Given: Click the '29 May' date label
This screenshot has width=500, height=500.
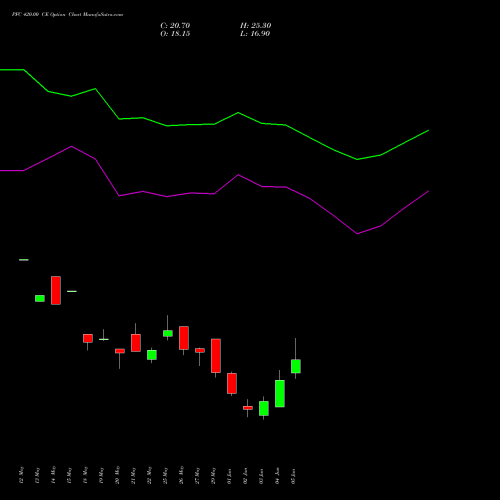Looking at the screenshot, I should click(x=214, y=476).
